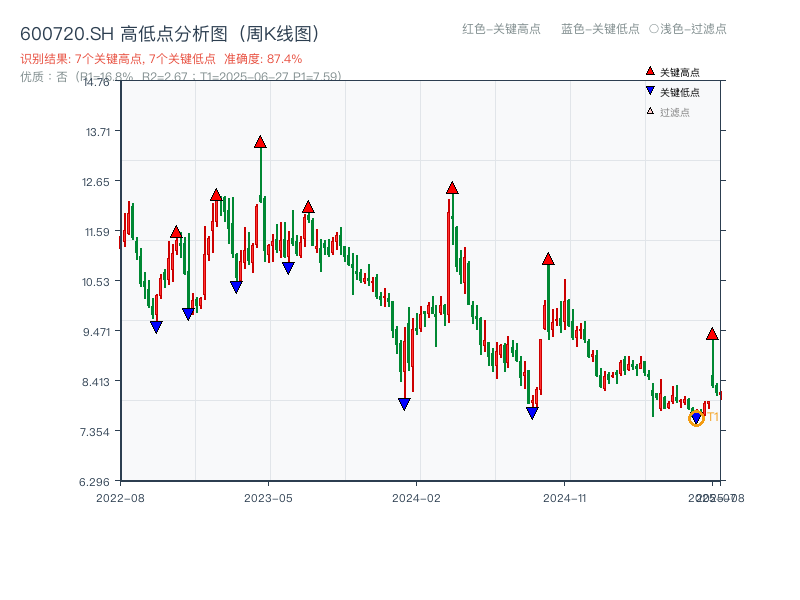Click the red 关键高点 triangle in the legend
The height and width of the screenshot is (600, 800).
pos(650,71)
